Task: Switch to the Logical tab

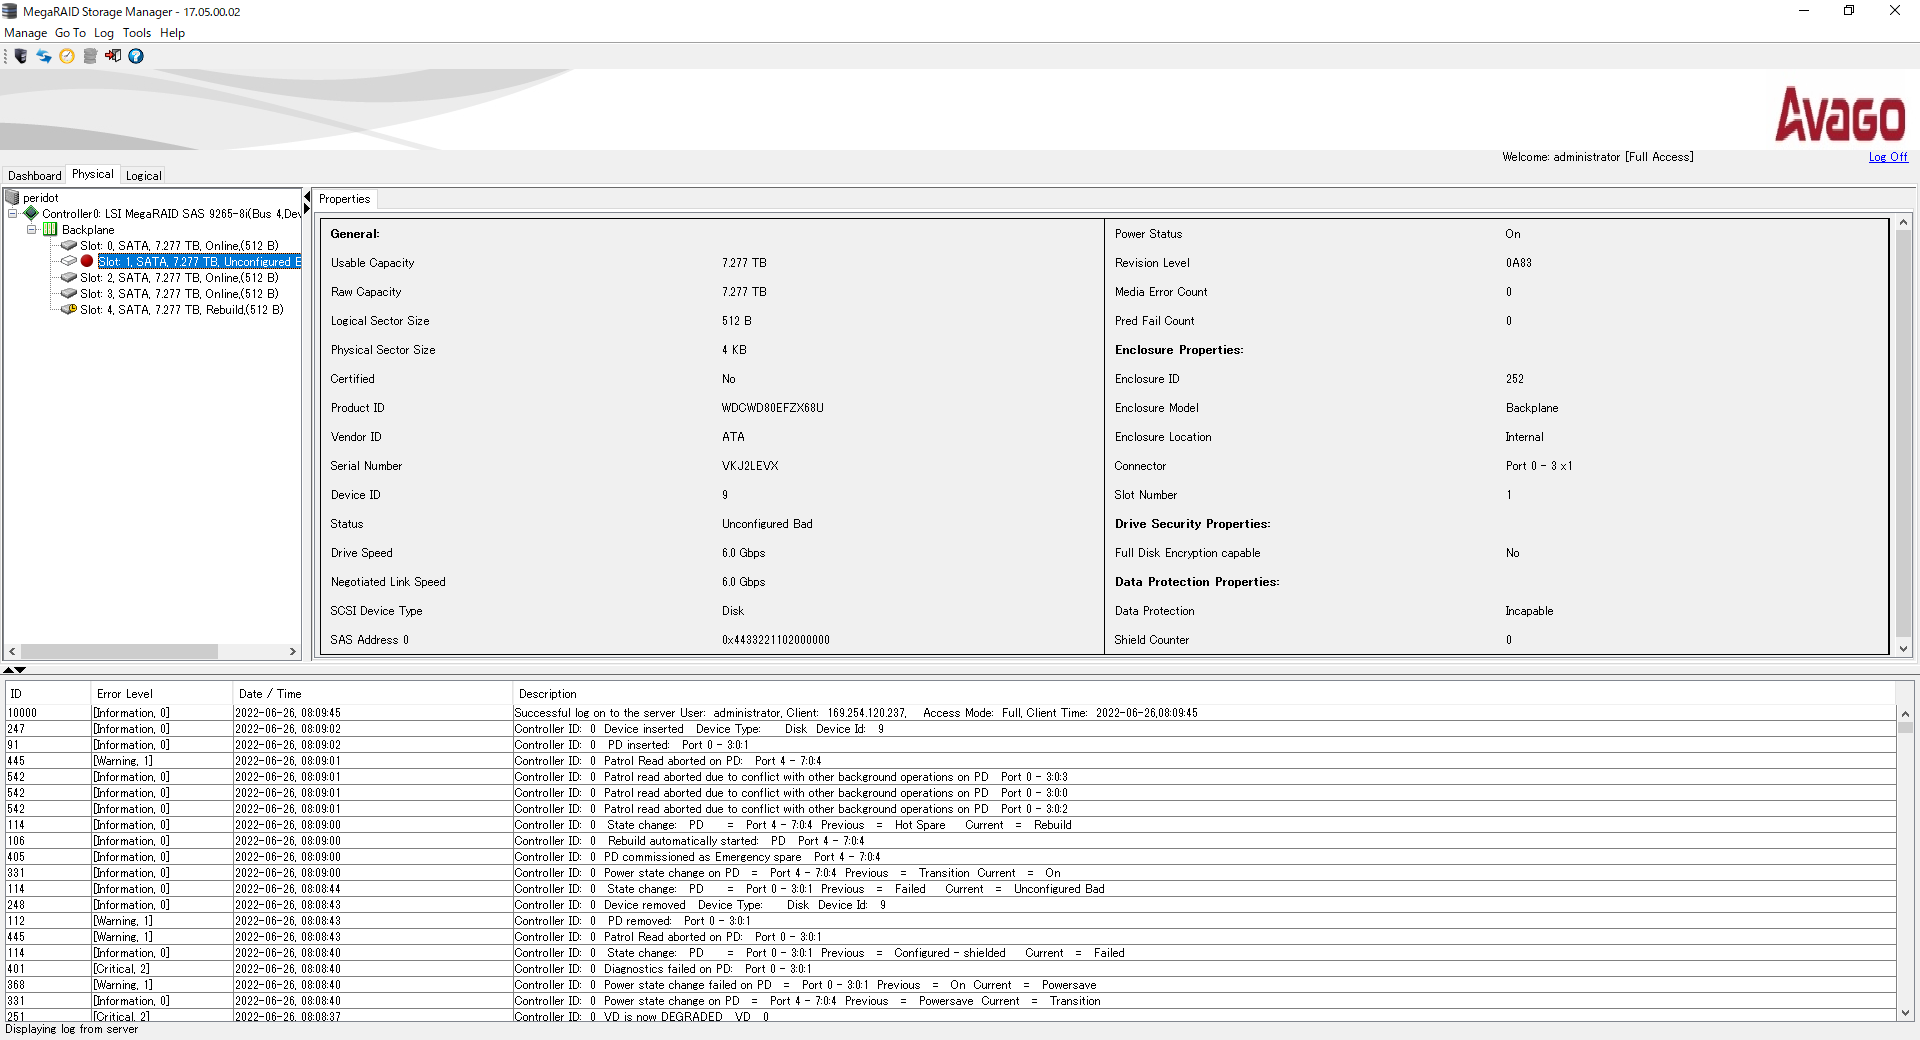Action: (x=144, y=175)
